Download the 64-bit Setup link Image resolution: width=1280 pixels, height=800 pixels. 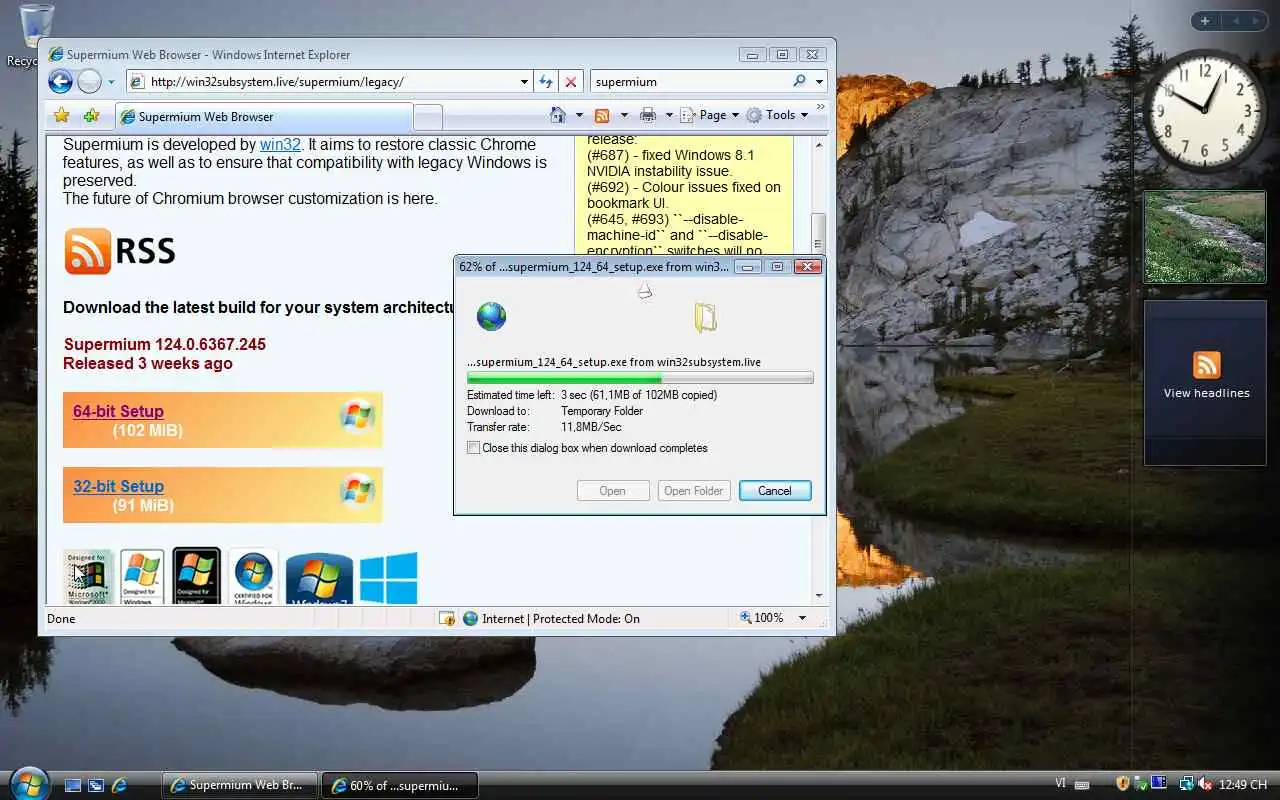tap(118, 411)
